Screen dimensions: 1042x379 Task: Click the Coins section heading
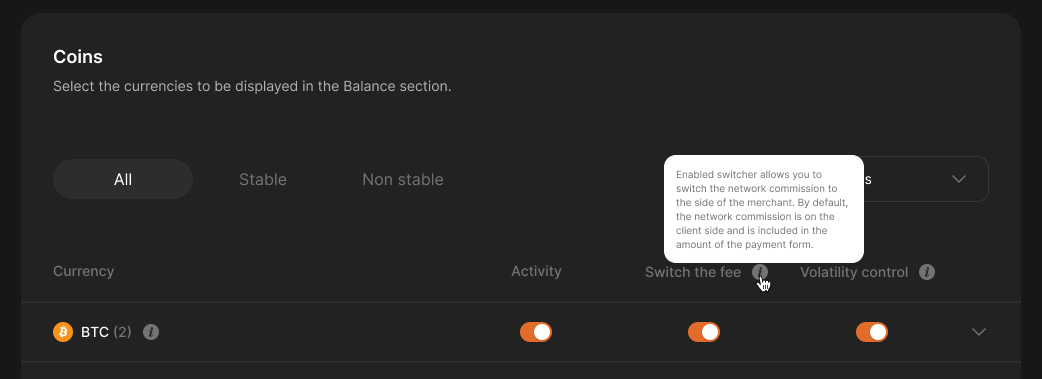click(78, 57)
